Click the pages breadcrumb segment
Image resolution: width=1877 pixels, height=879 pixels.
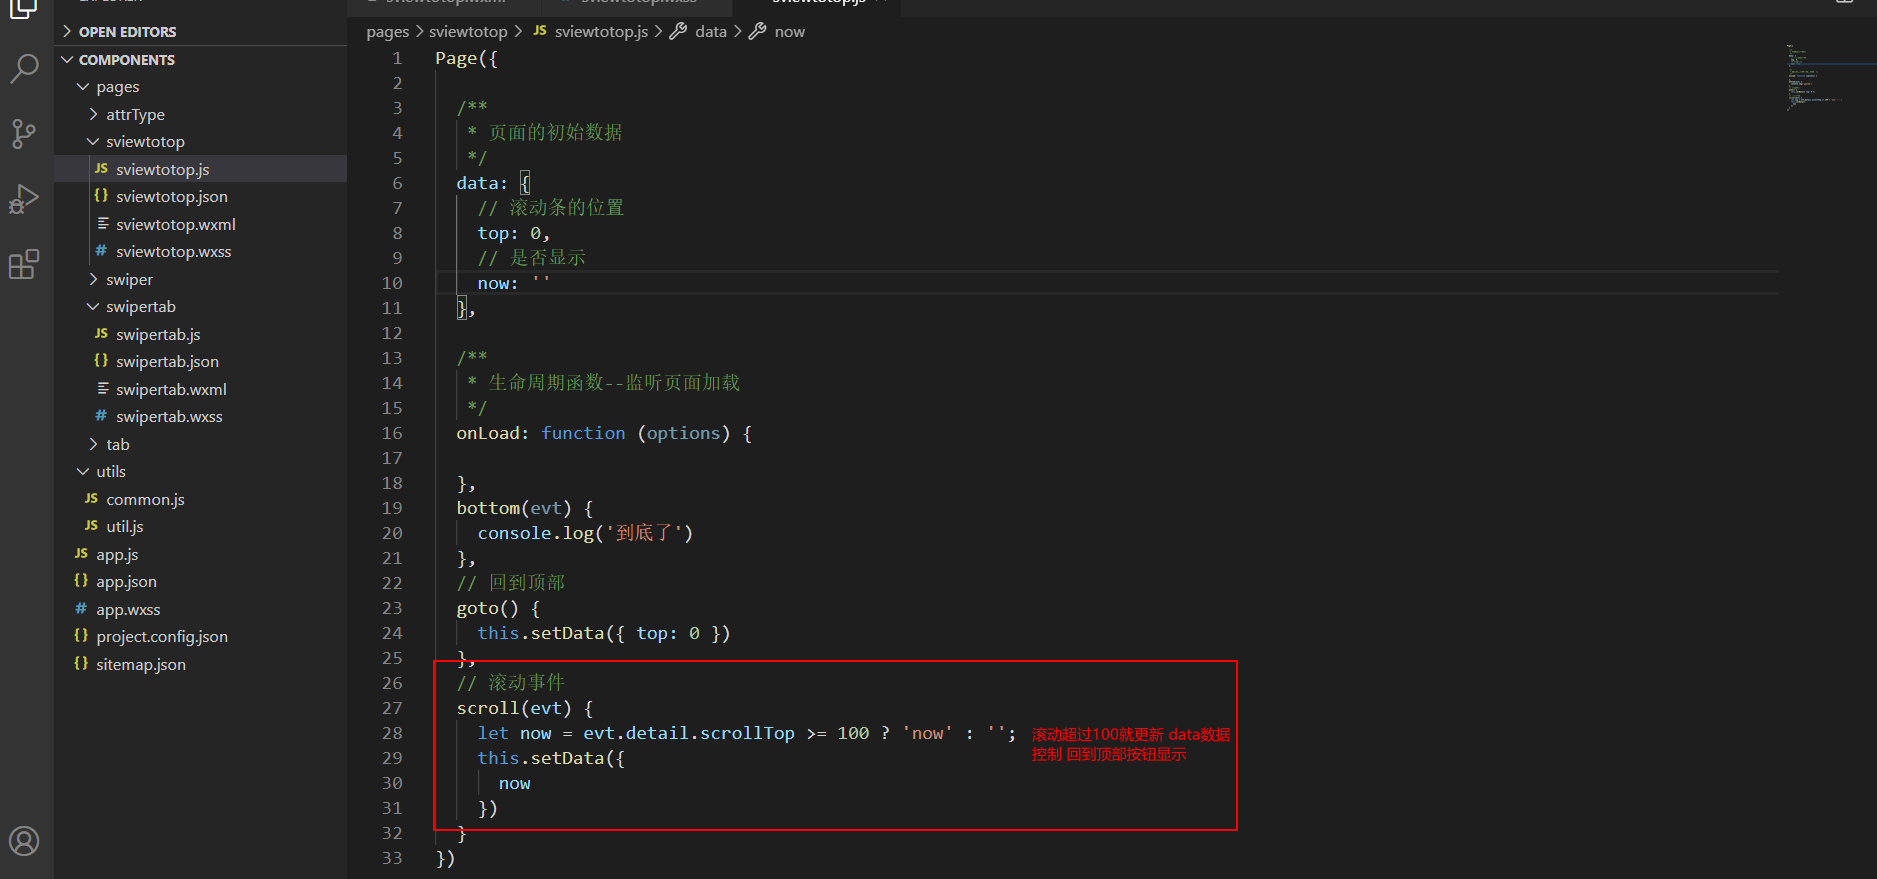(388, 32)
